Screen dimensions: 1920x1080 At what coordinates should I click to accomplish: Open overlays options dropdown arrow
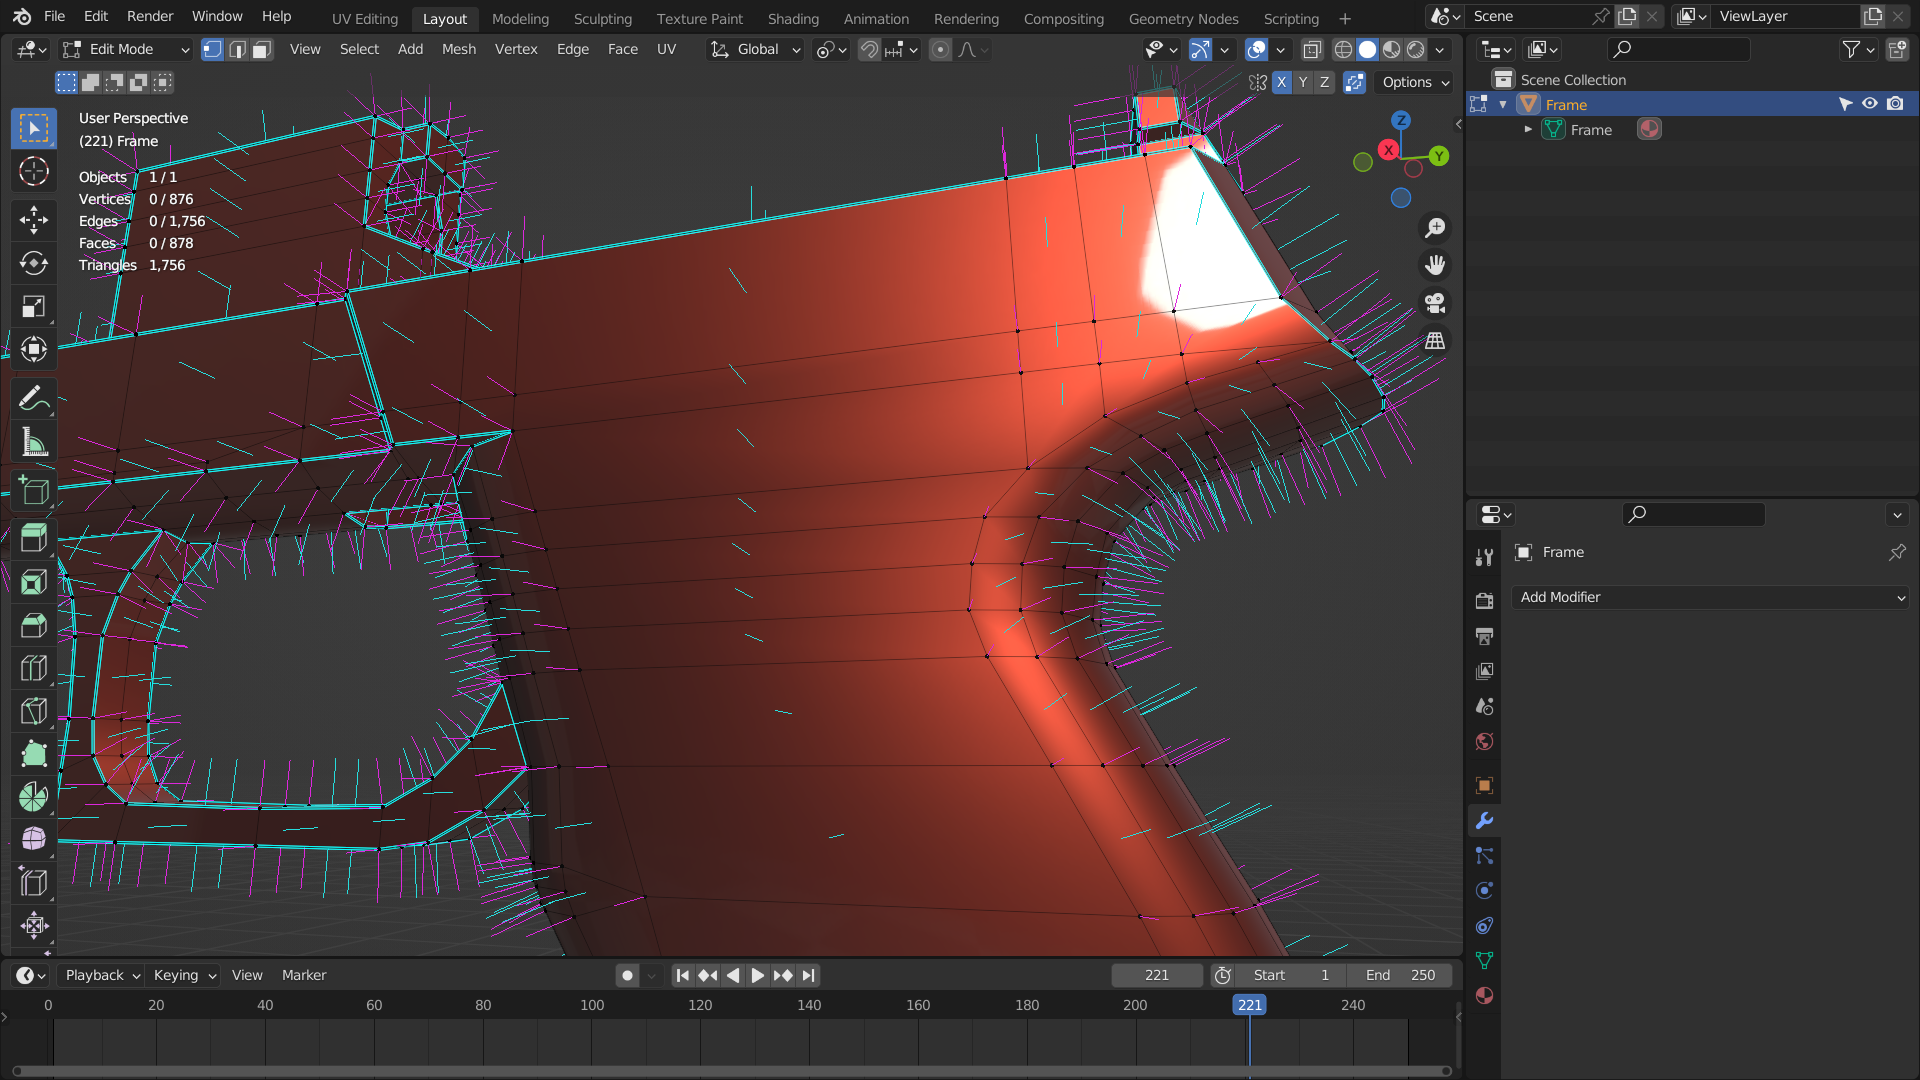1280,49
